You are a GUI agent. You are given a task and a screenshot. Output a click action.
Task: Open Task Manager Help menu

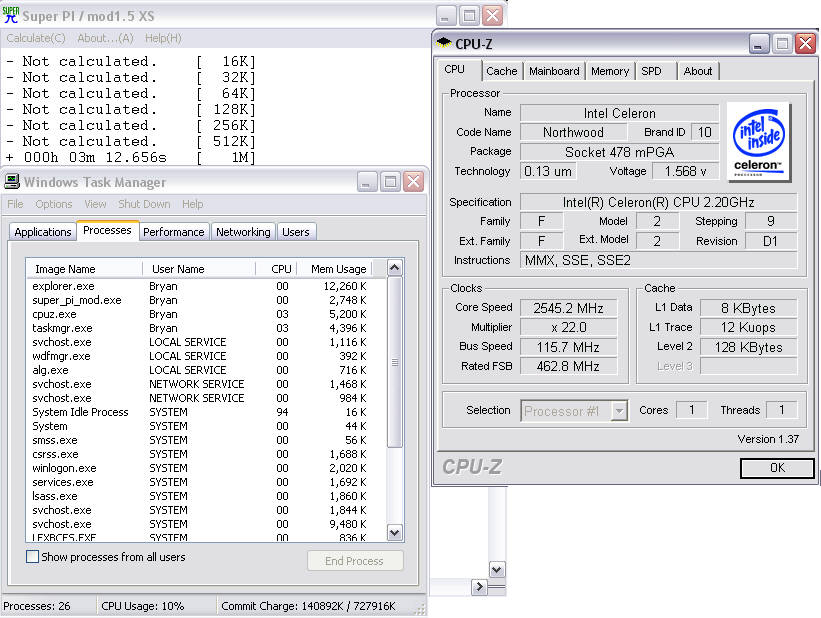(192, 204)
